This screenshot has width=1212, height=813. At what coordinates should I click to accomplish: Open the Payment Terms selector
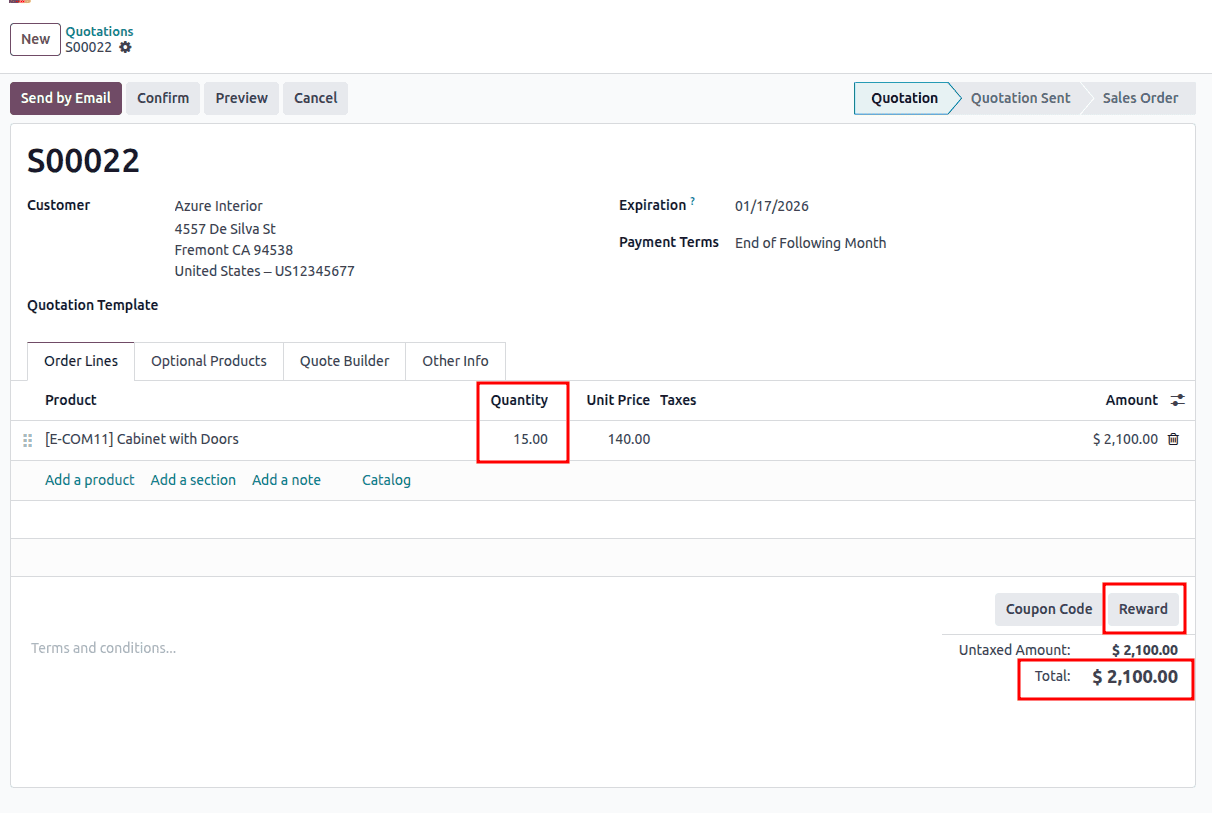810,242
